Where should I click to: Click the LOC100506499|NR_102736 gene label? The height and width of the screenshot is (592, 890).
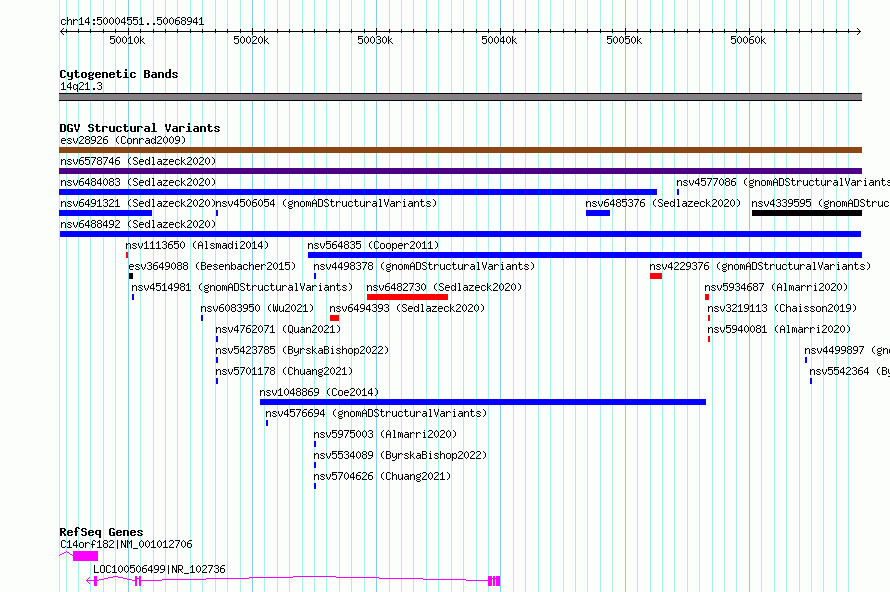click(x=159, y=569)
